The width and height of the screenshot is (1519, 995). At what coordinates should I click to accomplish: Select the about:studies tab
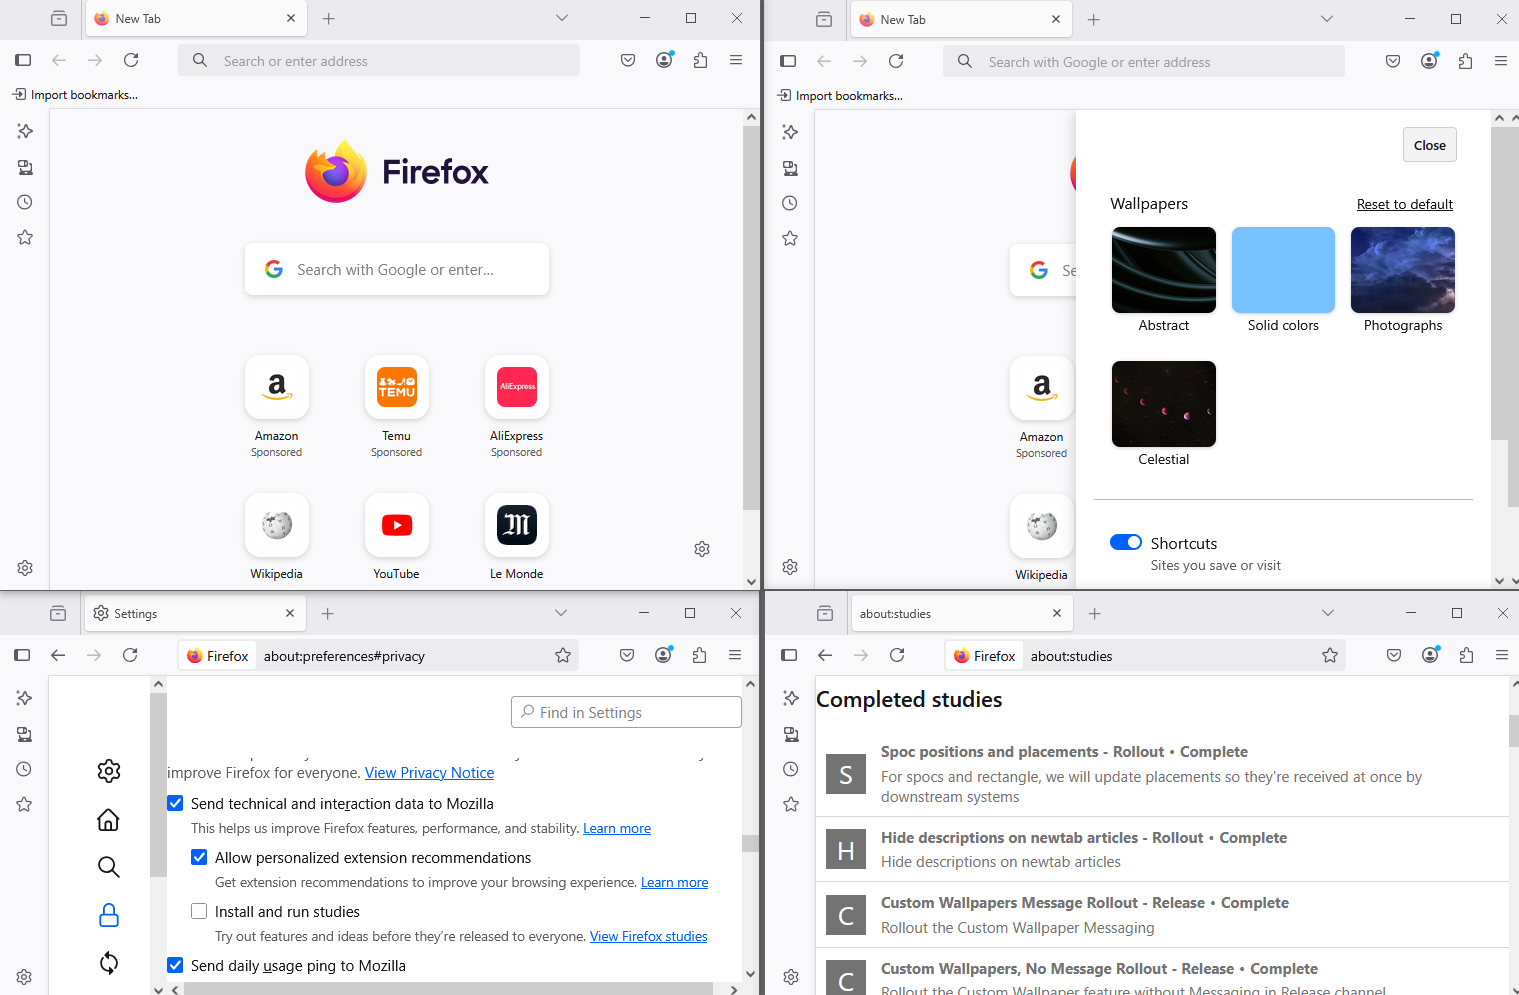pos(960,613)
